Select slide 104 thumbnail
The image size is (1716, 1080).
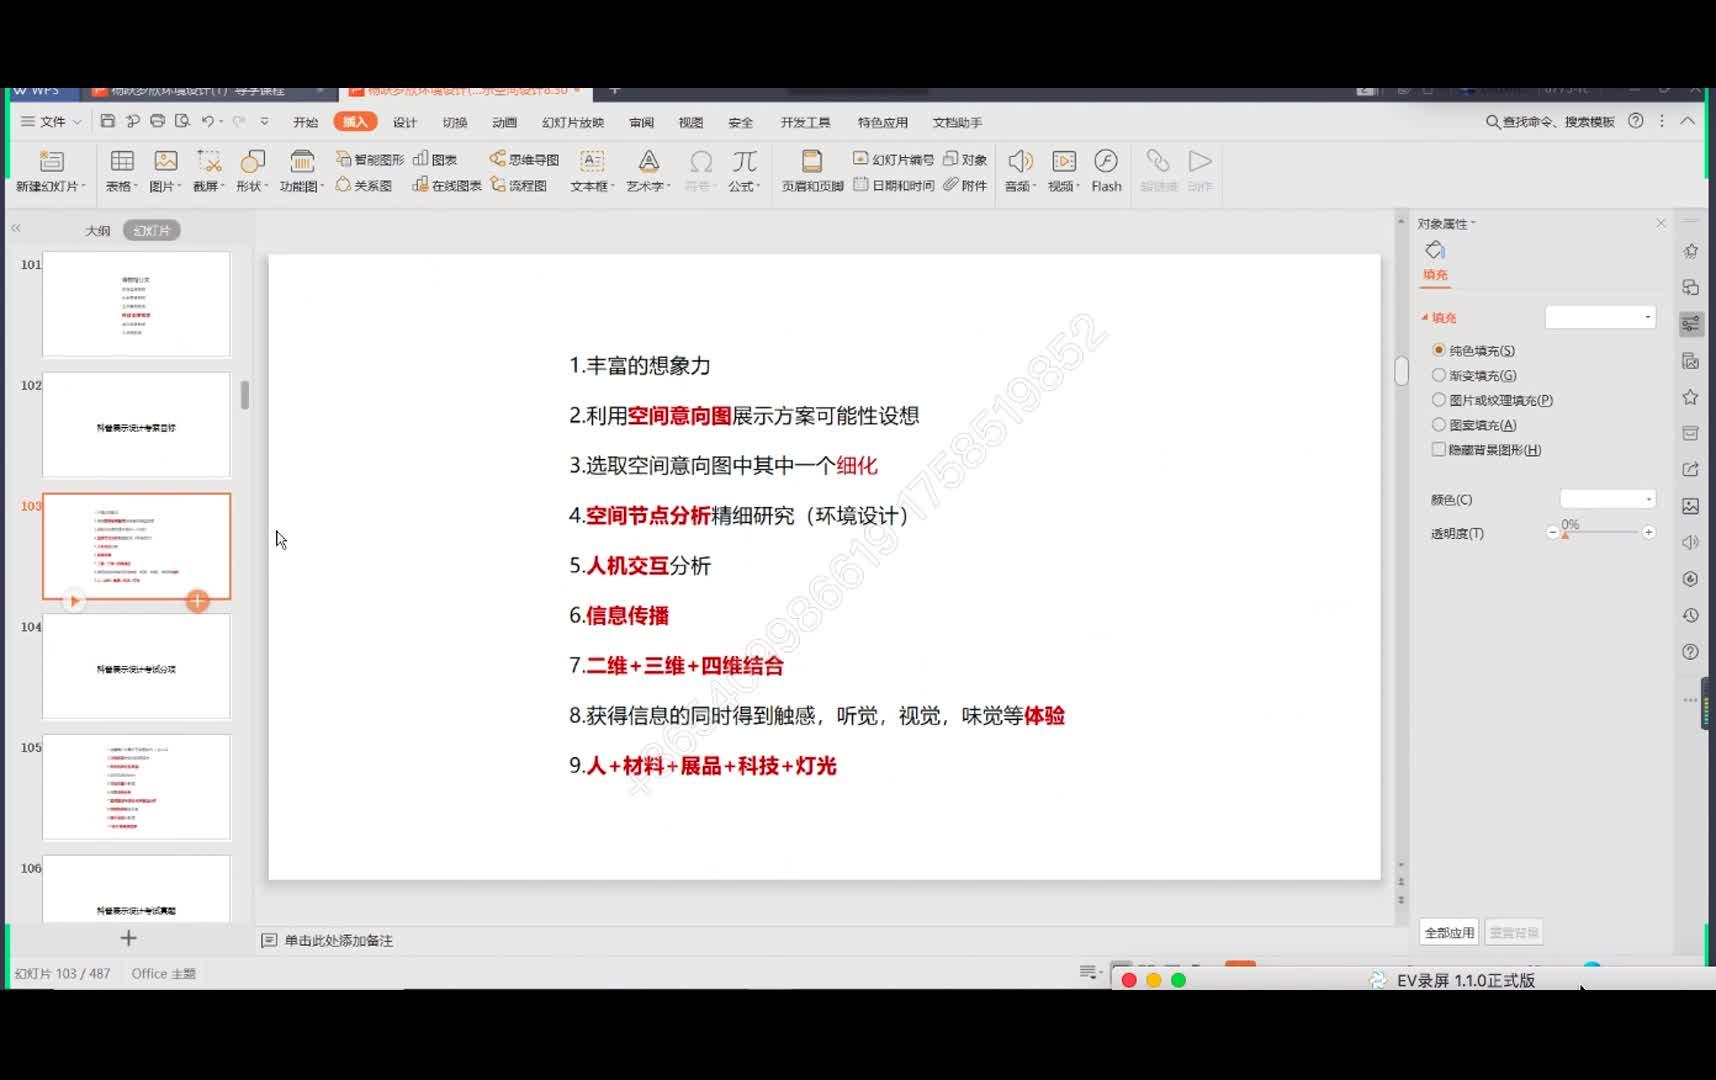(x=136, y=666)
